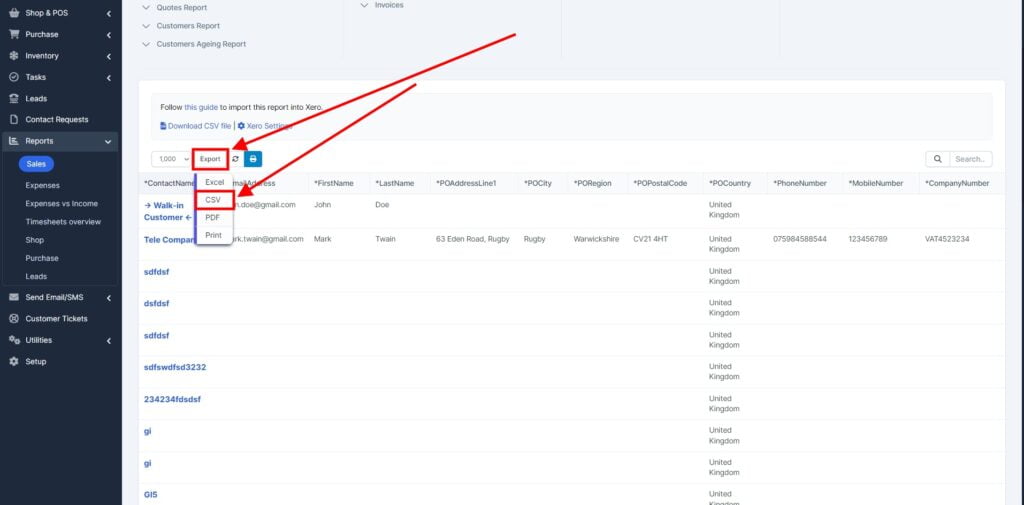The width and height of the screenshot is (1024, 505).
Task: Click the Shop & POS basket icon
Action: 14,13
